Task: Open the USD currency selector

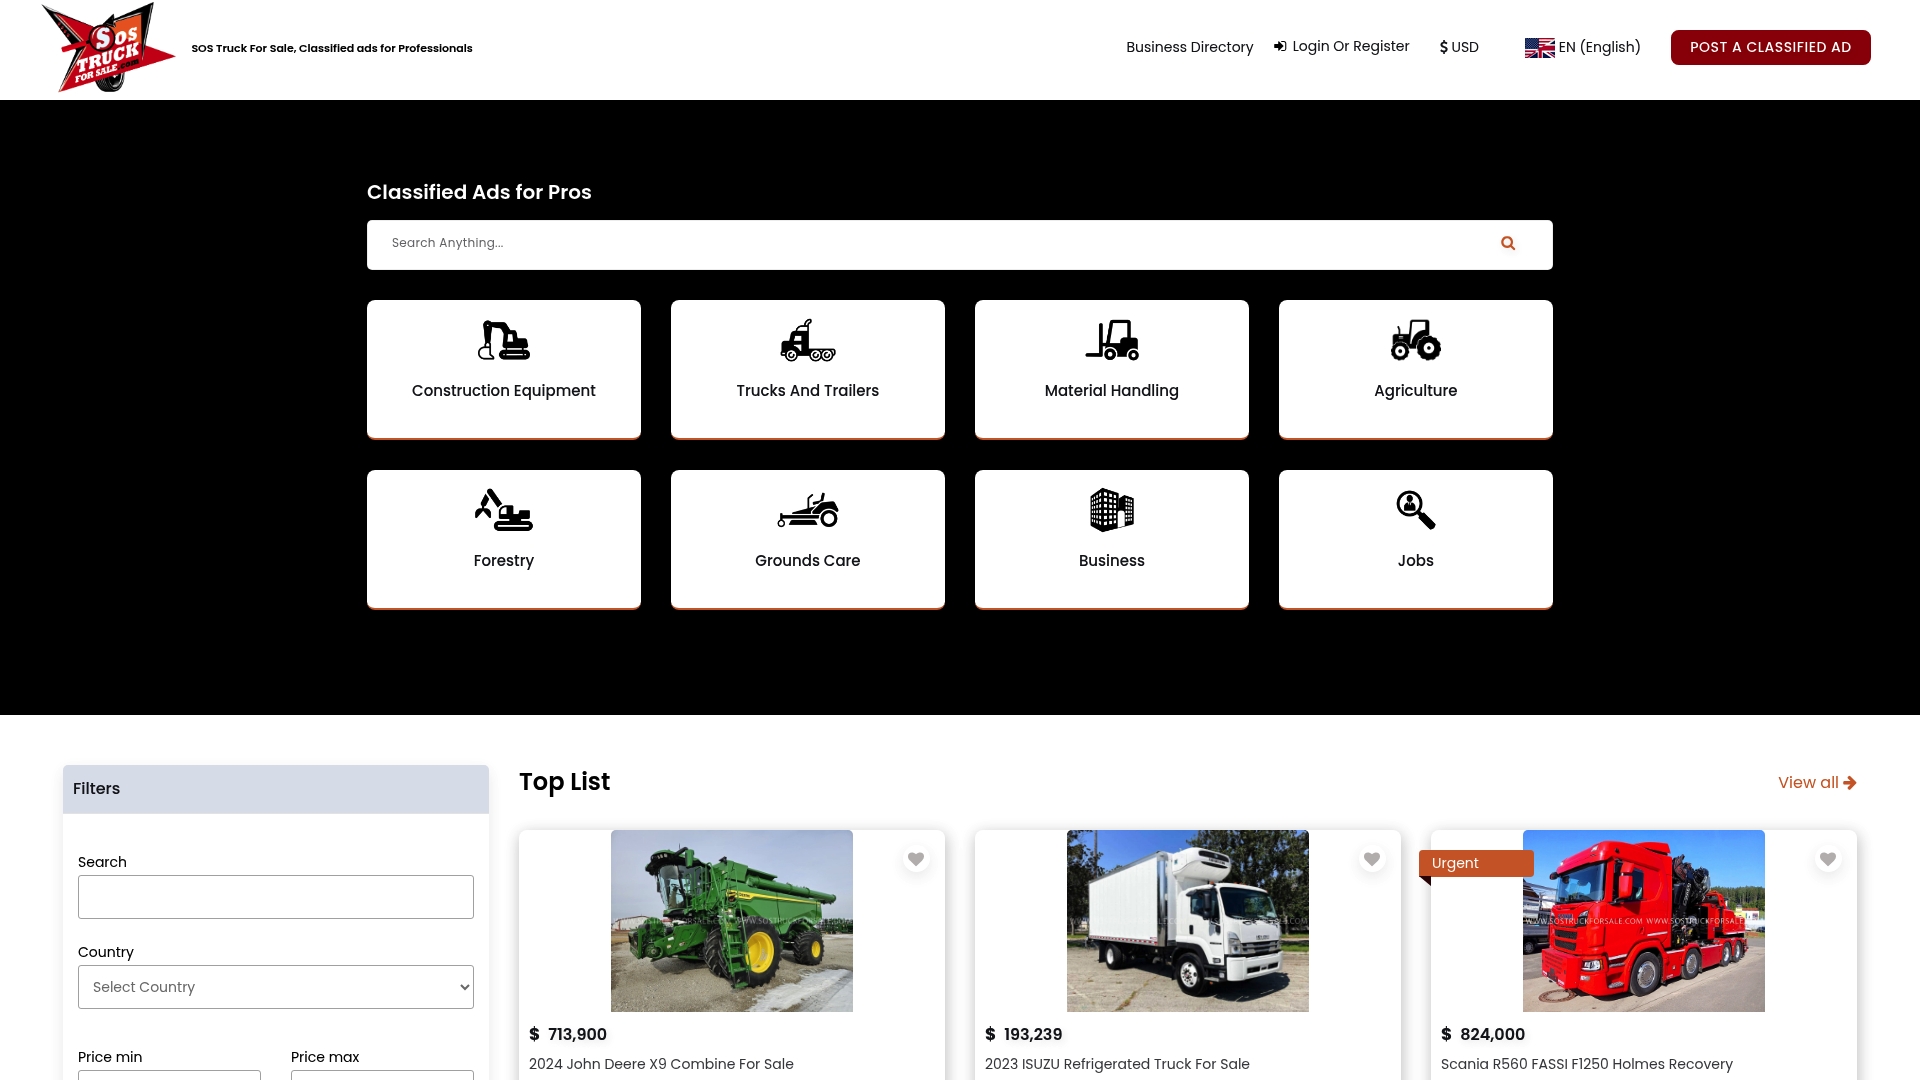Action: point(1459,47)
